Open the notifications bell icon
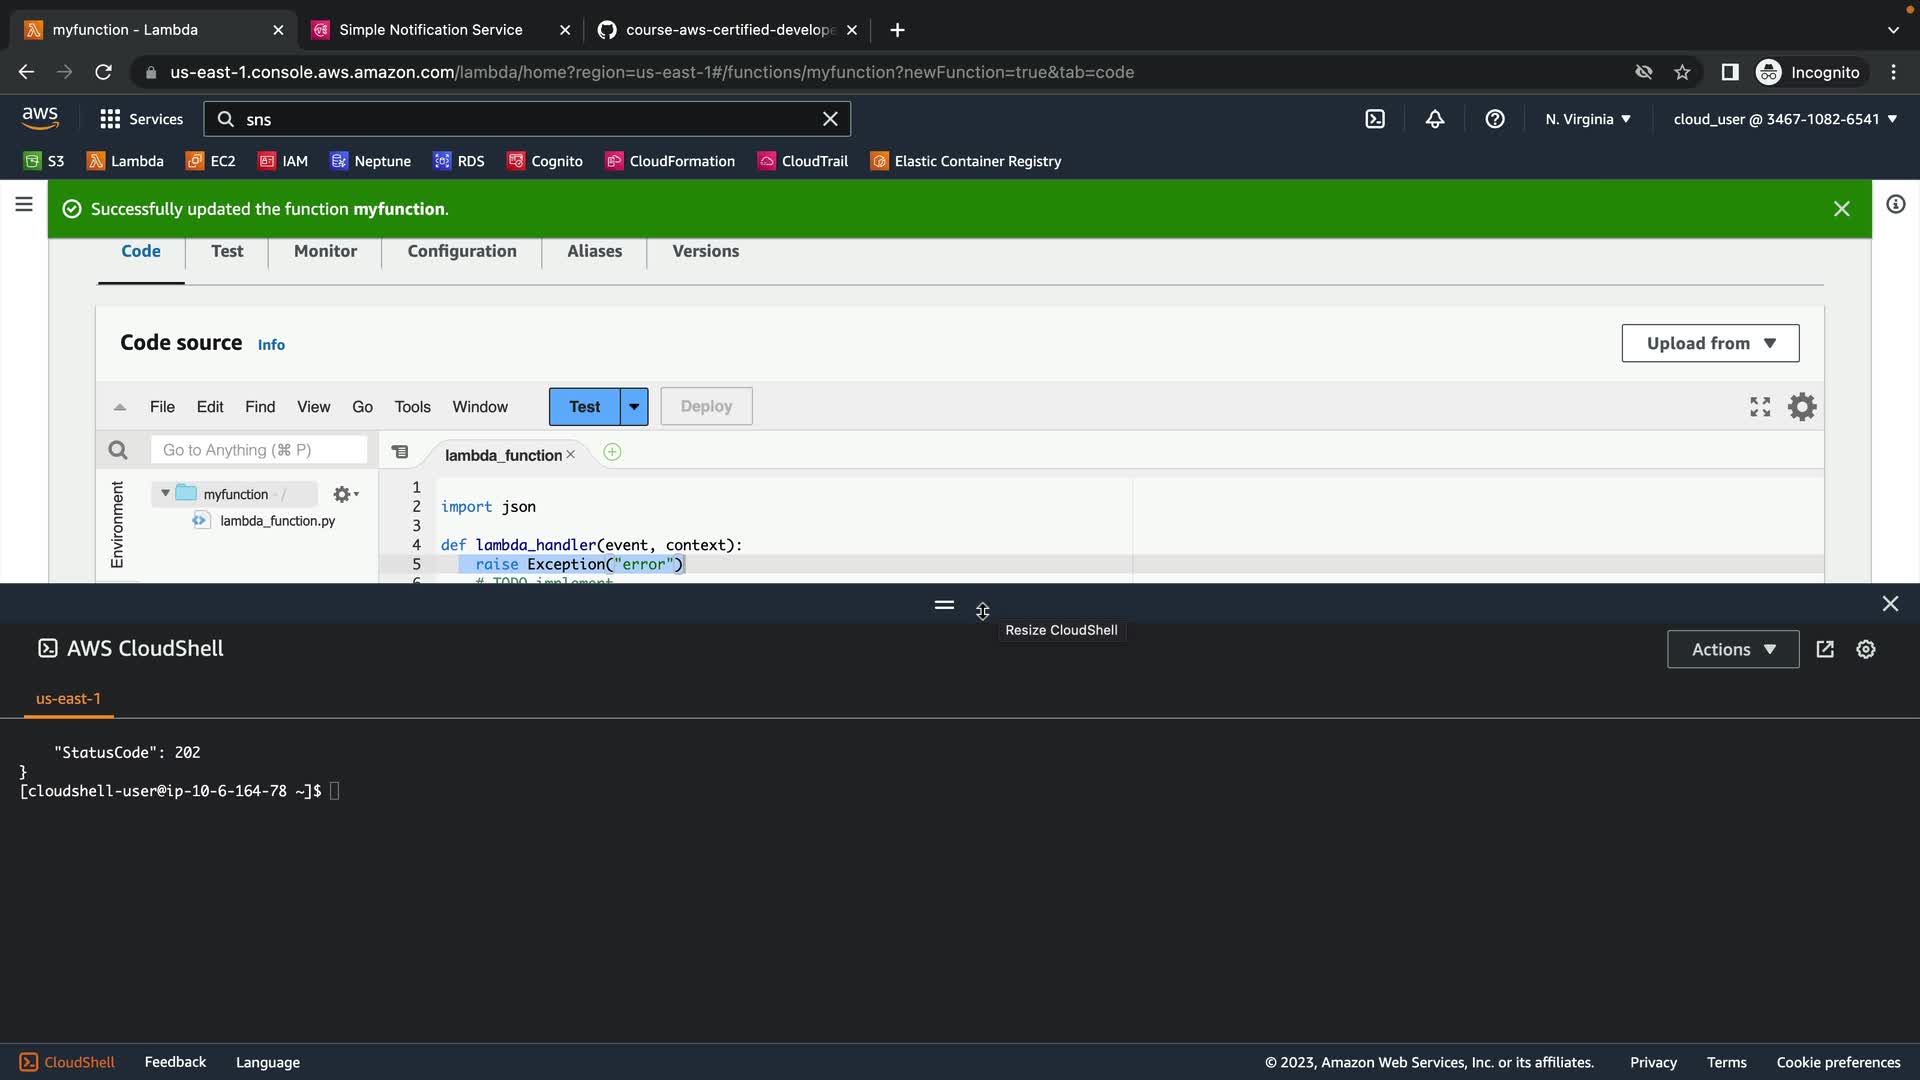1920x1080 pixels. (1435, 119)
